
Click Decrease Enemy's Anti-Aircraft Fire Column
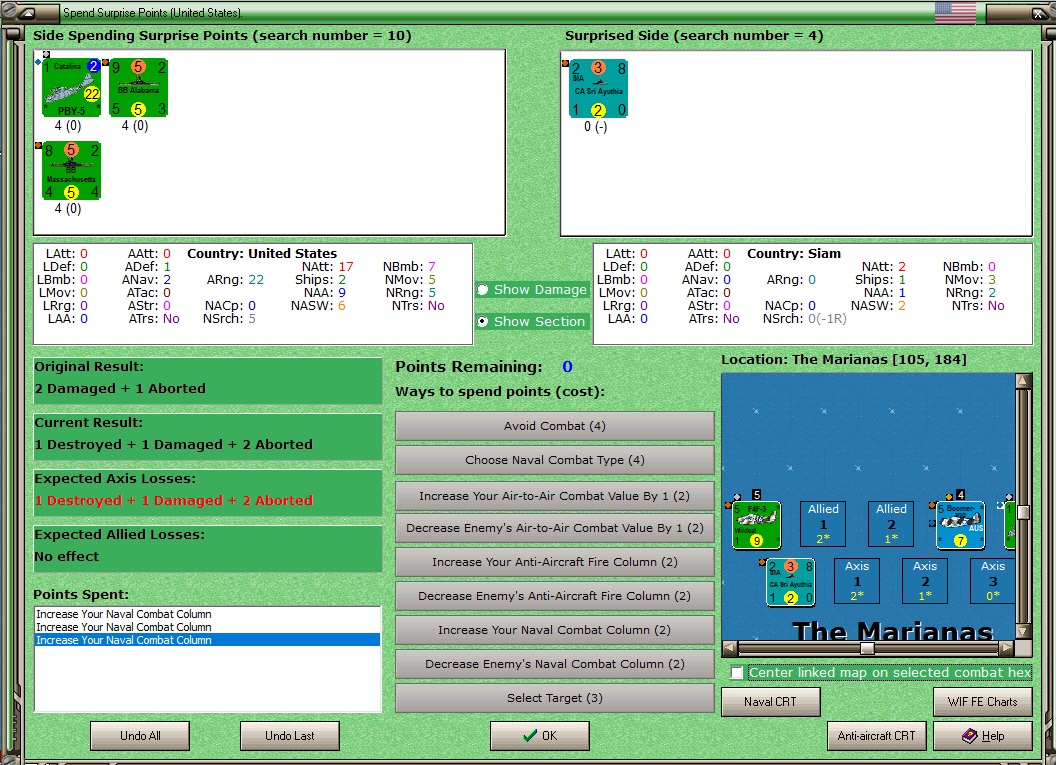click(554, 596)
